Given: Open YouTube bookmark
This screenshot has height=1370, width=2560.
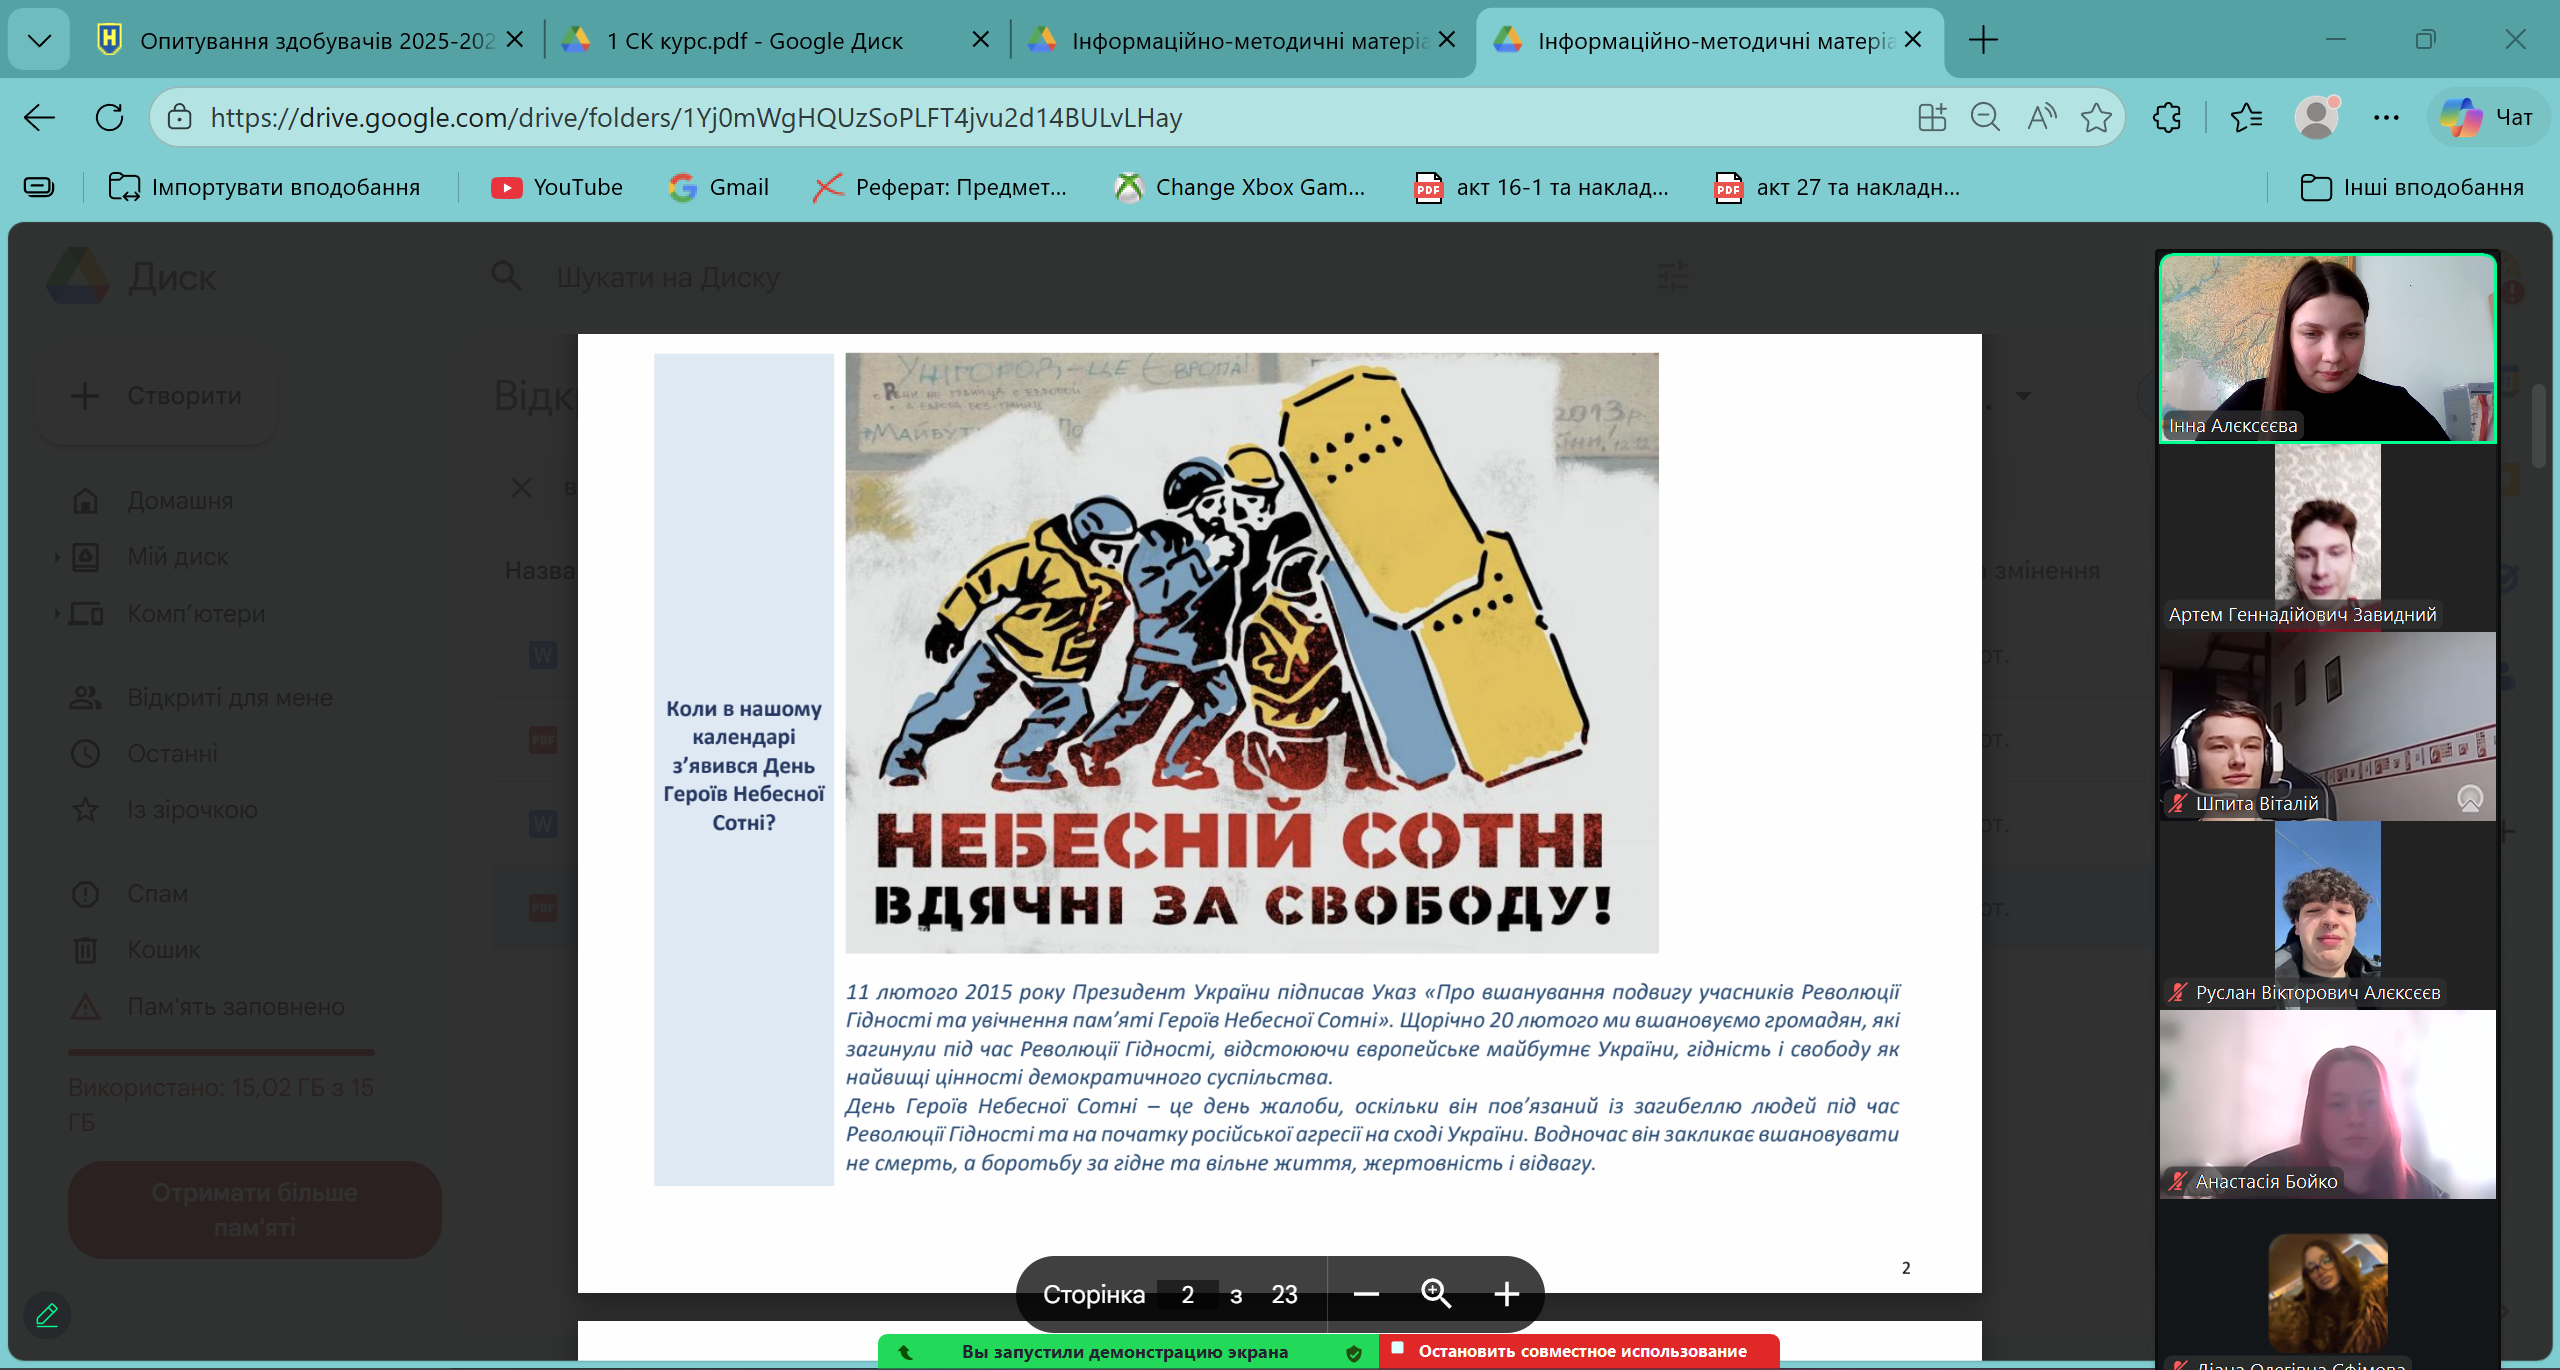Looking at the screenshot, I should (557, 187).
